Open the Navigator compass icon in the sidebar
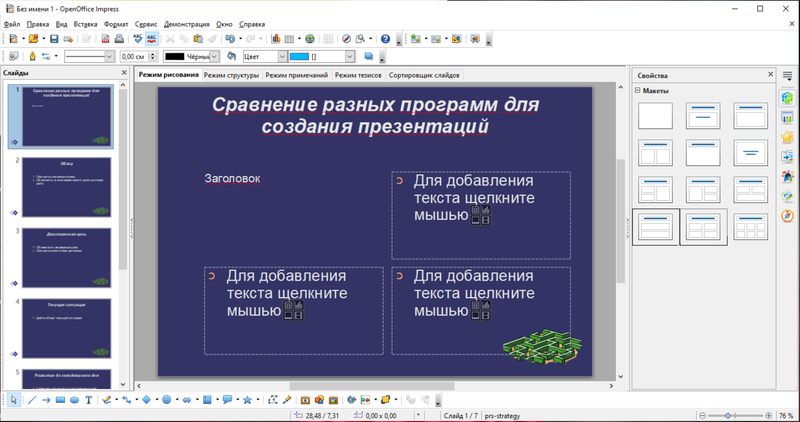Screen dimensions: 800x422 (787, 216)
